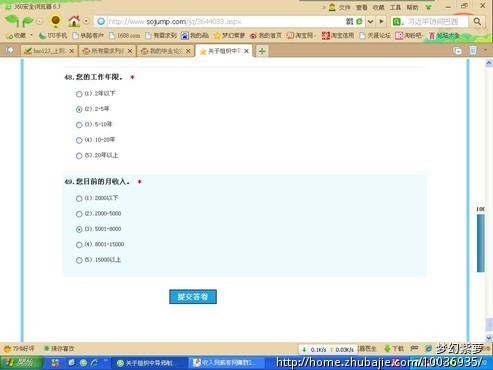Click the green compatibility mode icon in address bar

(359, 22)
